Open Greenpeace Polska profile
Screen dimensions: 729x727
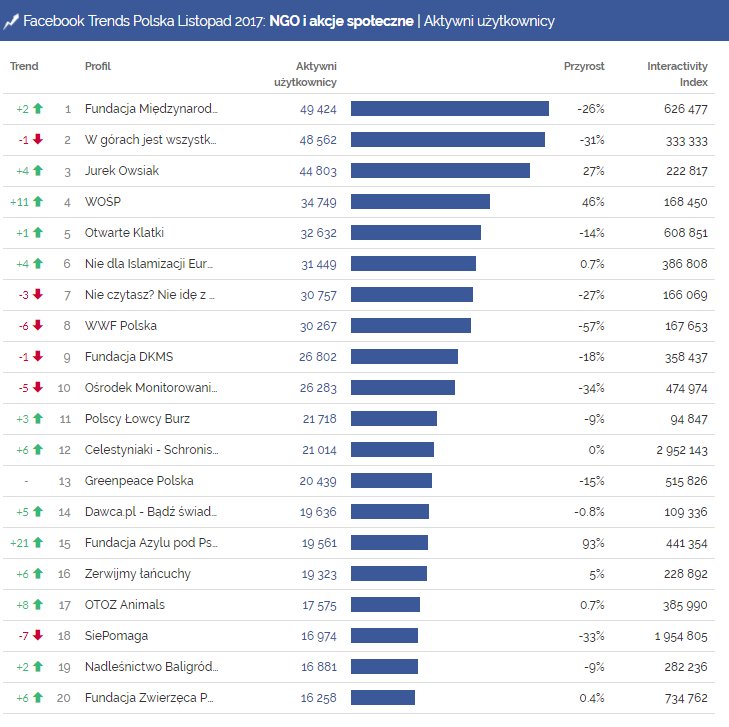click(139, 481)
